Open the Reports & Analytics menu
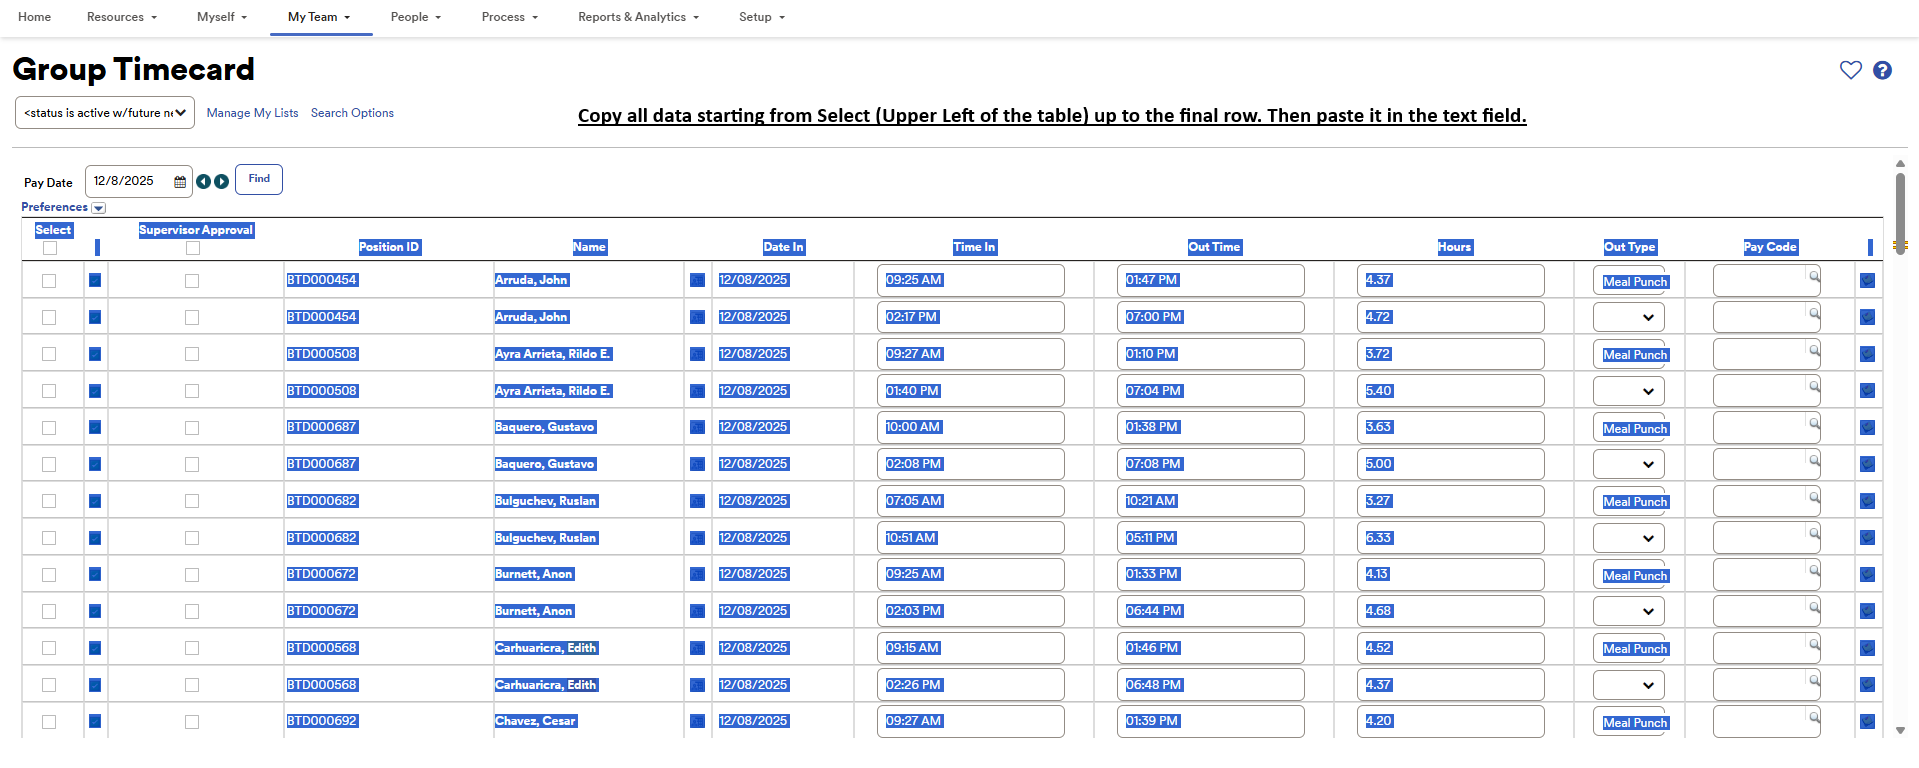1919x768 pixels. point(639,17)
